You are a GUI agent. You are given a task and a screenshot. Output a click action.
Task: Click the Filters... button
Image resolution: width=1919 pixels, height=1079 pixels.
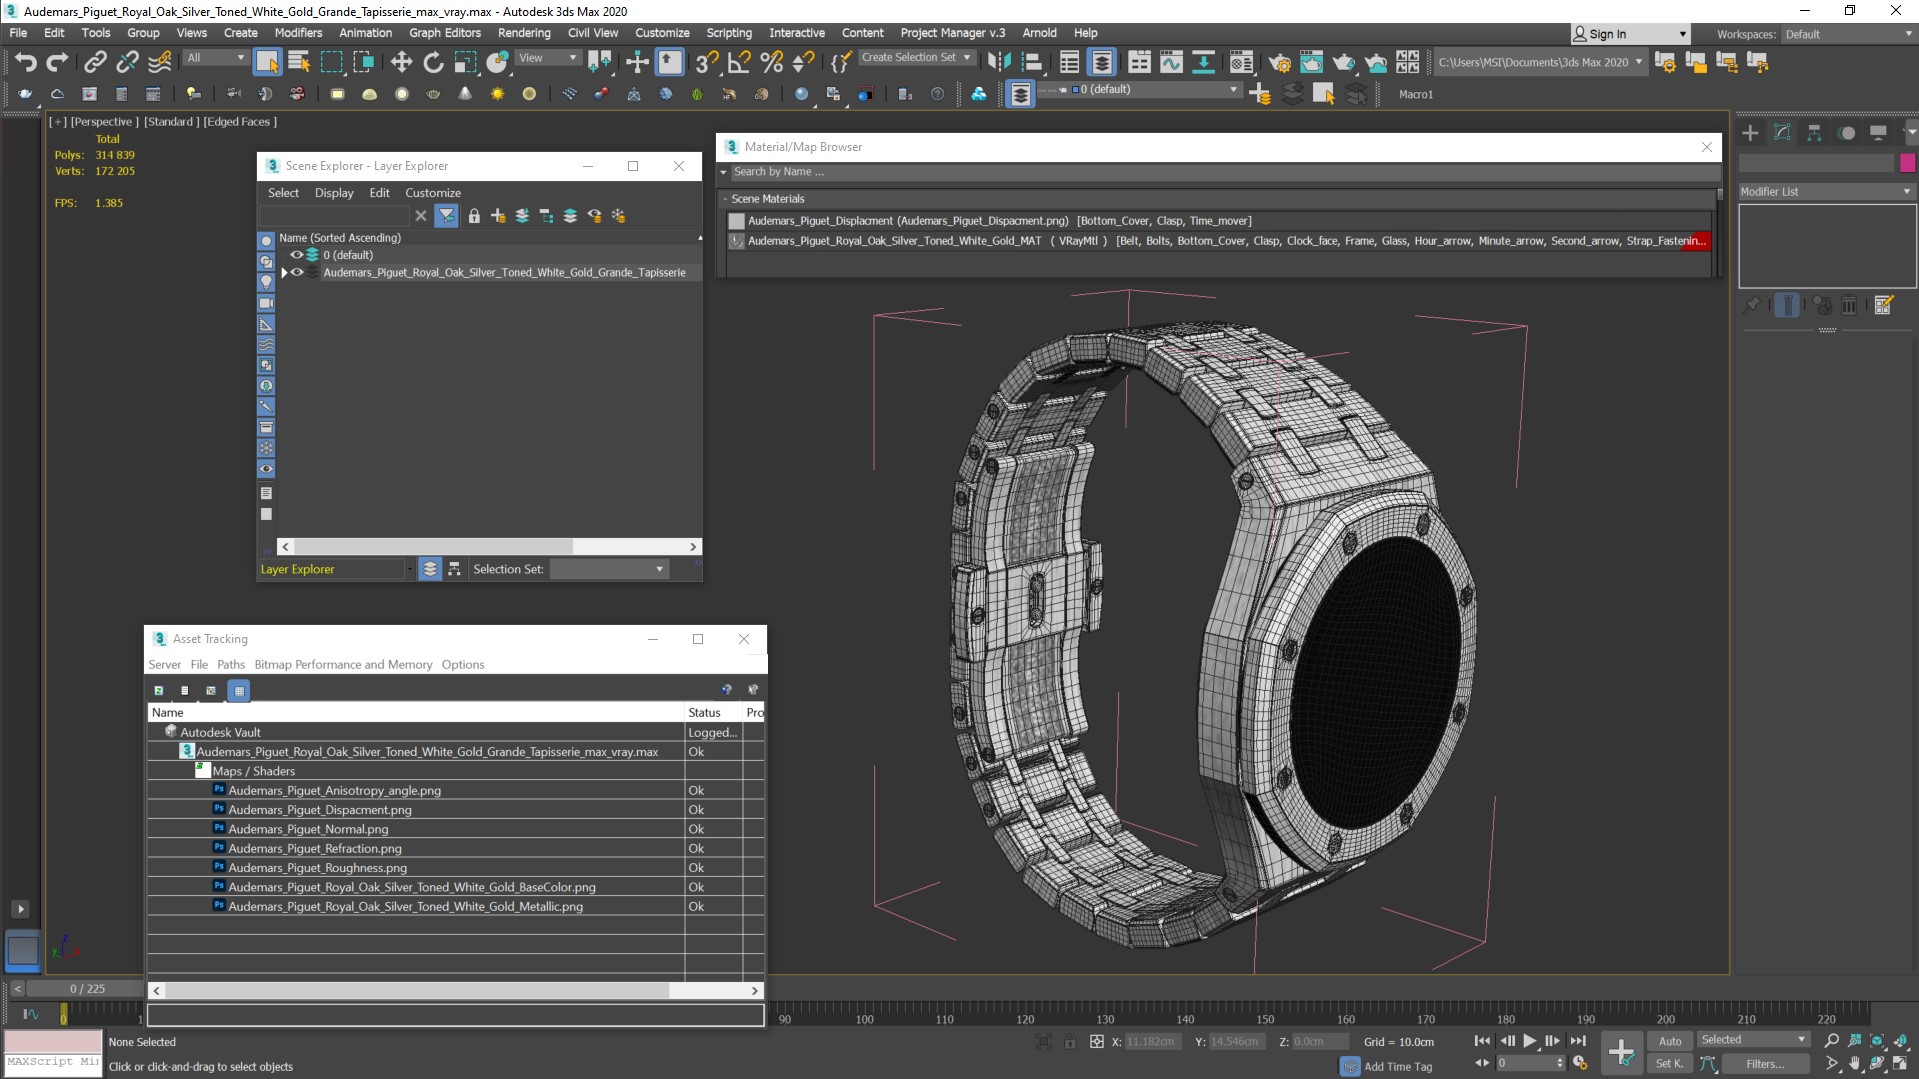point(1766,1064)
